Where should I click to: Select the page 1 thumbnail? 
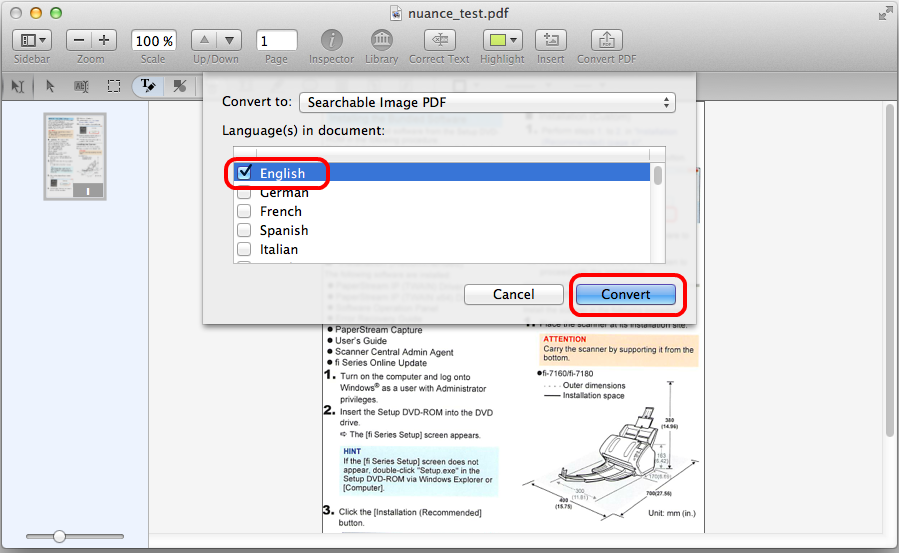point(74,156)
